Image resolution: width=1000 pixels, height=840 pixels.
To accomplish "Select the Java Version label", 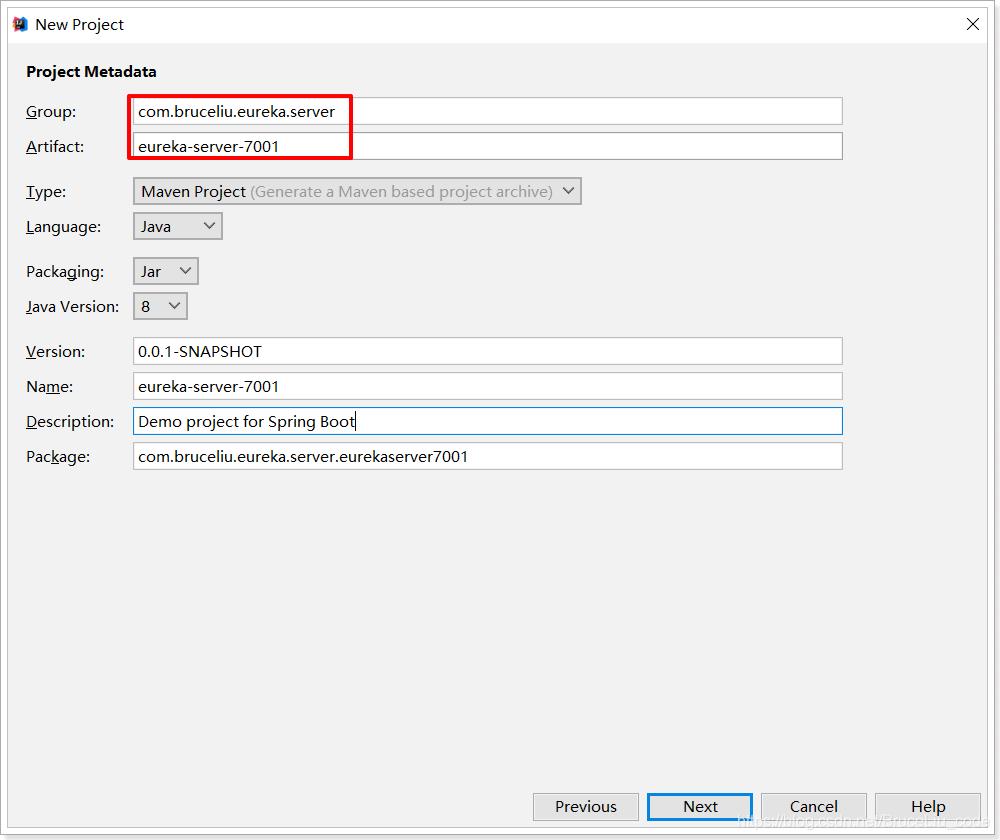I will pyautogui.click(x=72, y=307).
